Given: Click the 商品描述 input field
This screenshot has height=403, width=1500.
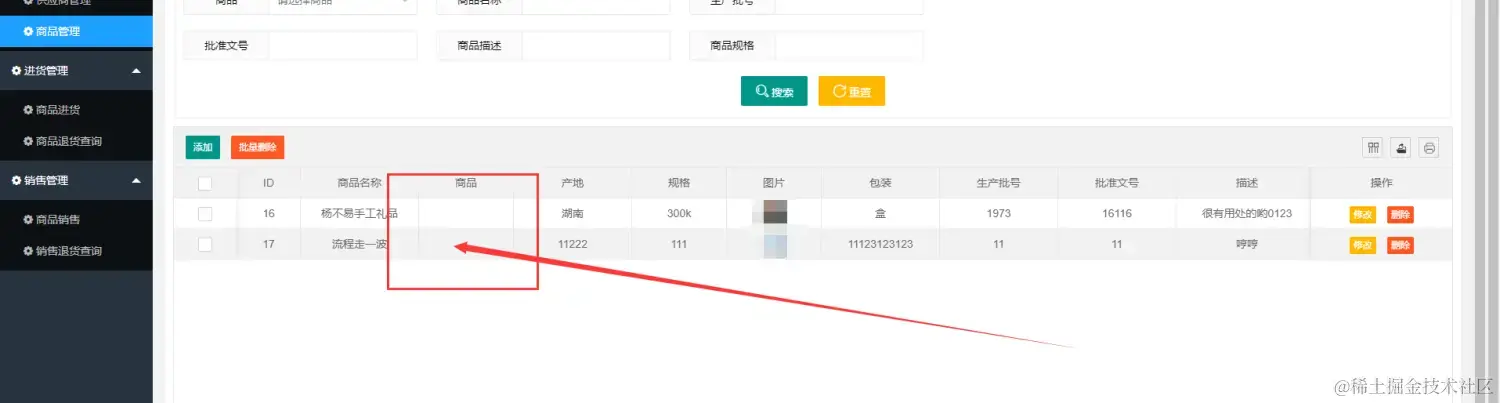Looking at the screenshot, I should [596, 46].
